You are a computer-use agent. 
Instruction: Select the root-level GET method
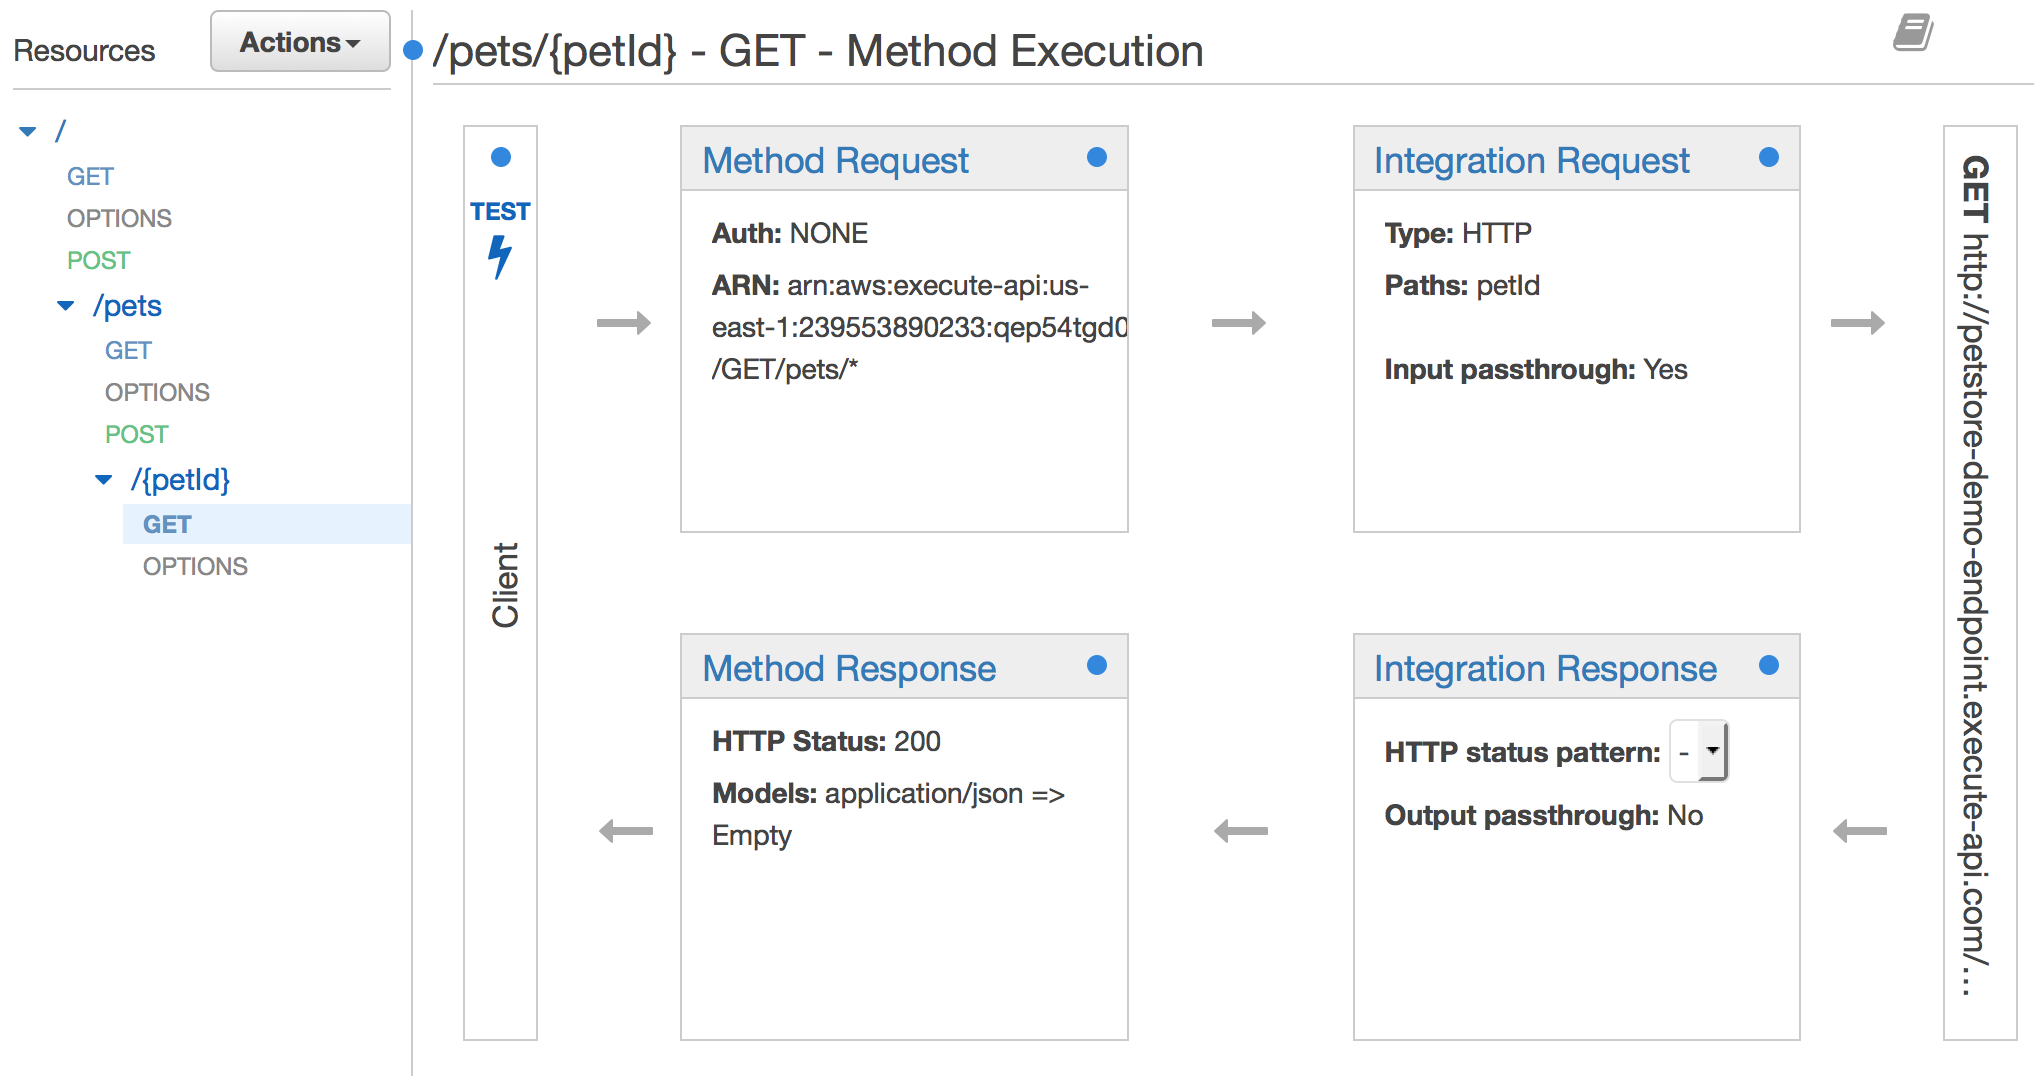[90, 176]
